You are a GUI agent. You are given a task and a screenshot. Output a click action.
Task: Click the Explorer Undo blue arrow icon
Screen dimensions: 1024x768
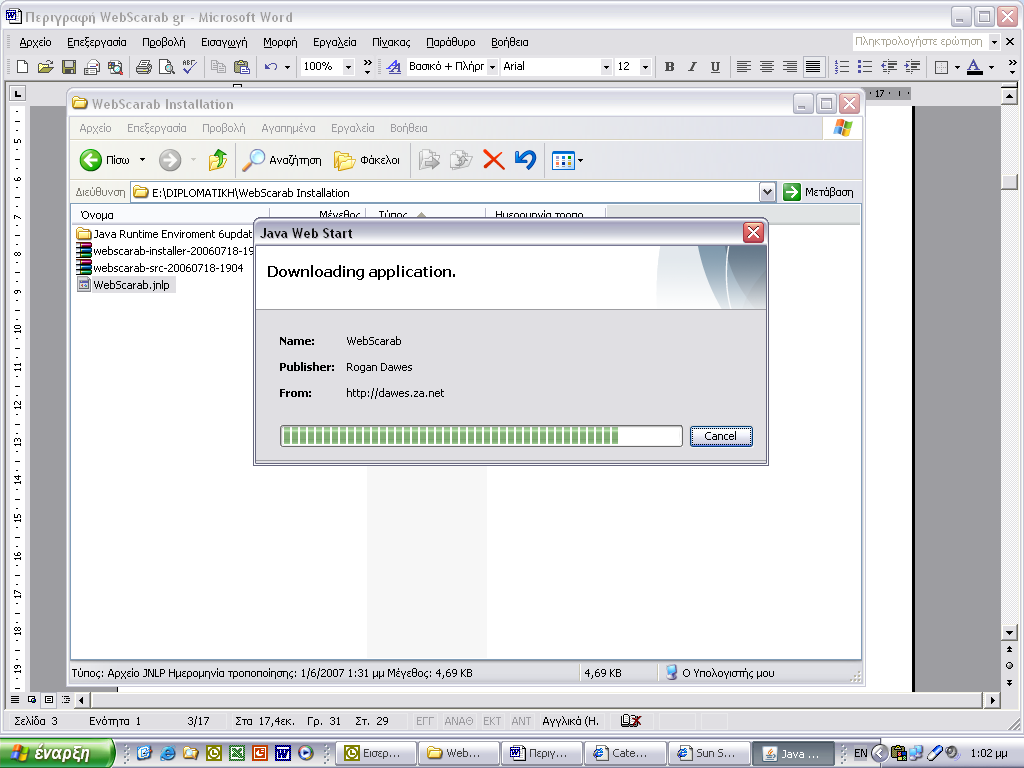click(525, 160)
